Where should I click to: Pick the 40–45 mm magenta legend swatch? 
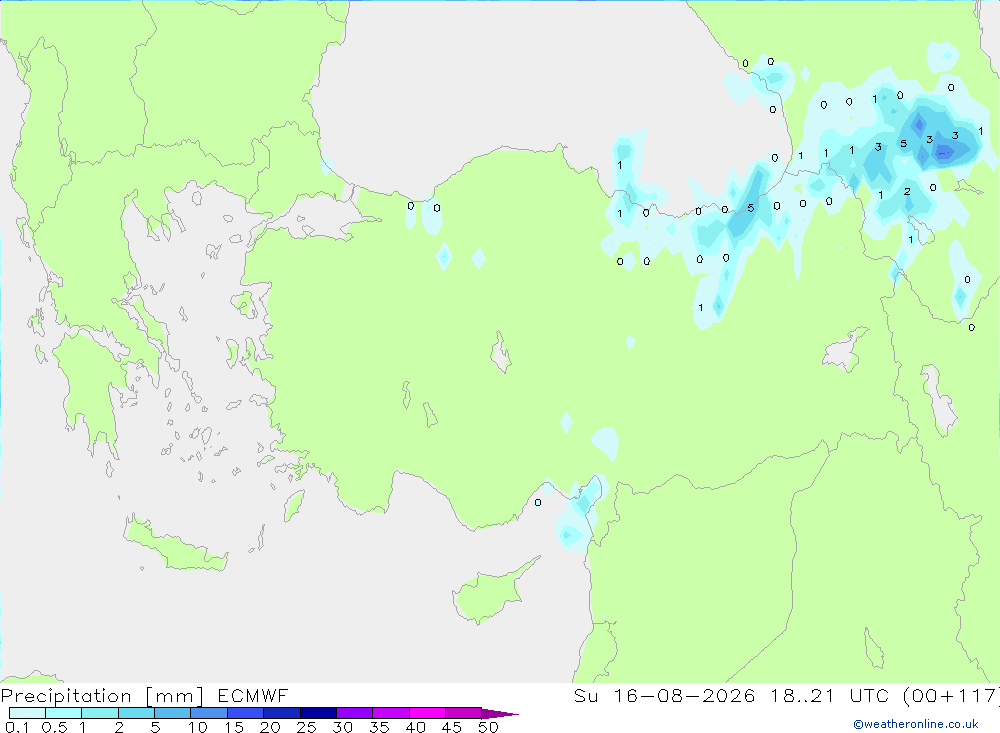pos(427,713)
